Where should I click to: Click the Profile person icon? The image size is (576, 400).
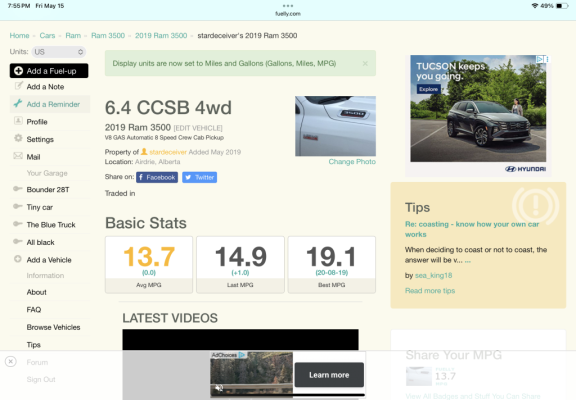tap(18, 121)
